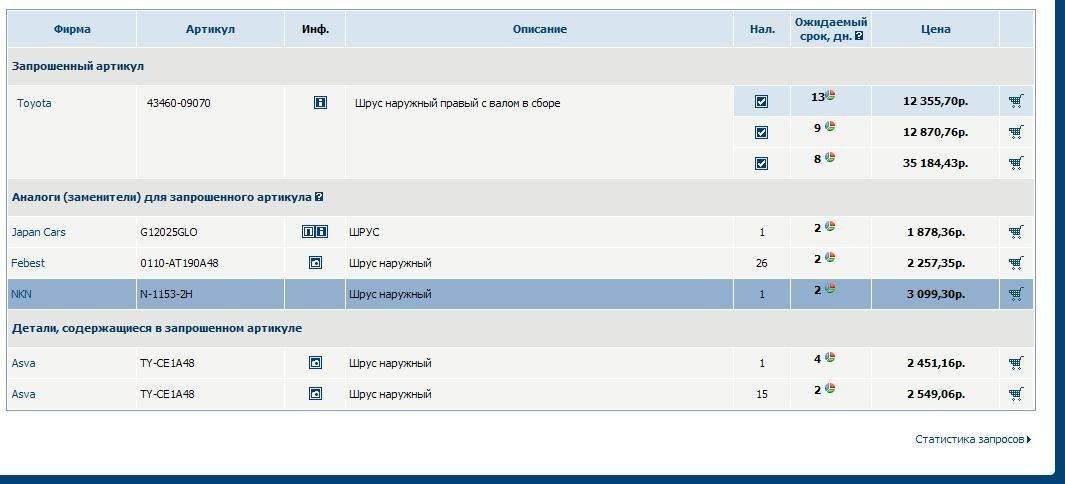
Task: Add Febest 0110-AT190A48 to cart
Action: pos(1016,263)
